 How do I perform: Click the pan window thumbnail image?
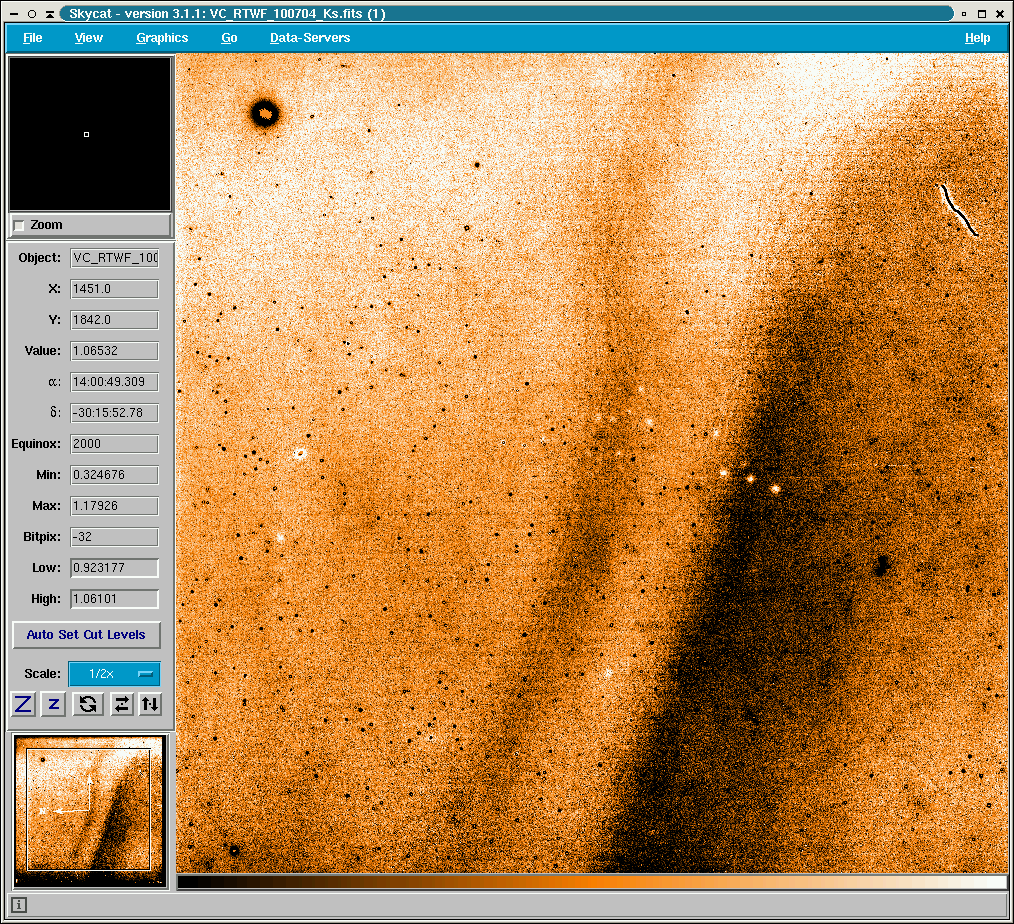tap(89, 809)
